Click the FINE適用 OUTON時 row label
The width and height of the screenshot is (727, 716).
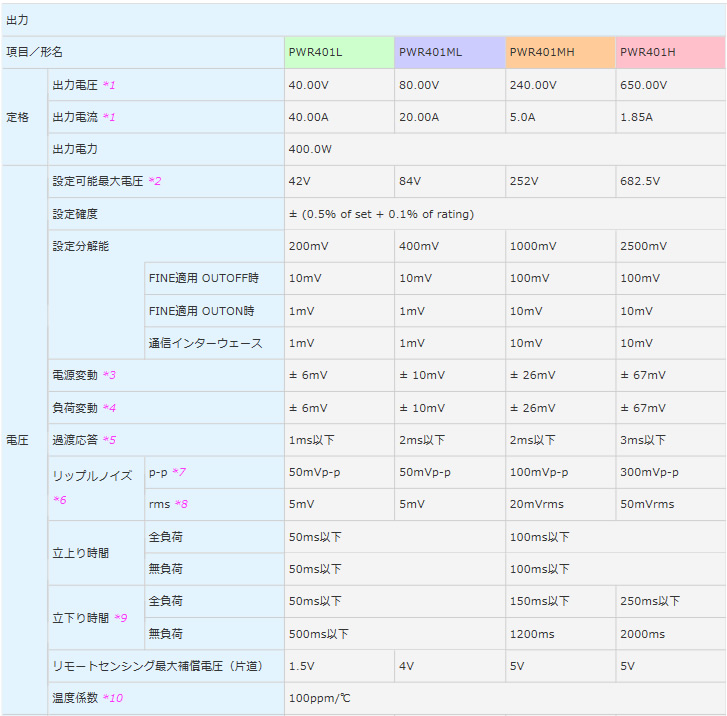pyautogui.click(x=214, y=311)
